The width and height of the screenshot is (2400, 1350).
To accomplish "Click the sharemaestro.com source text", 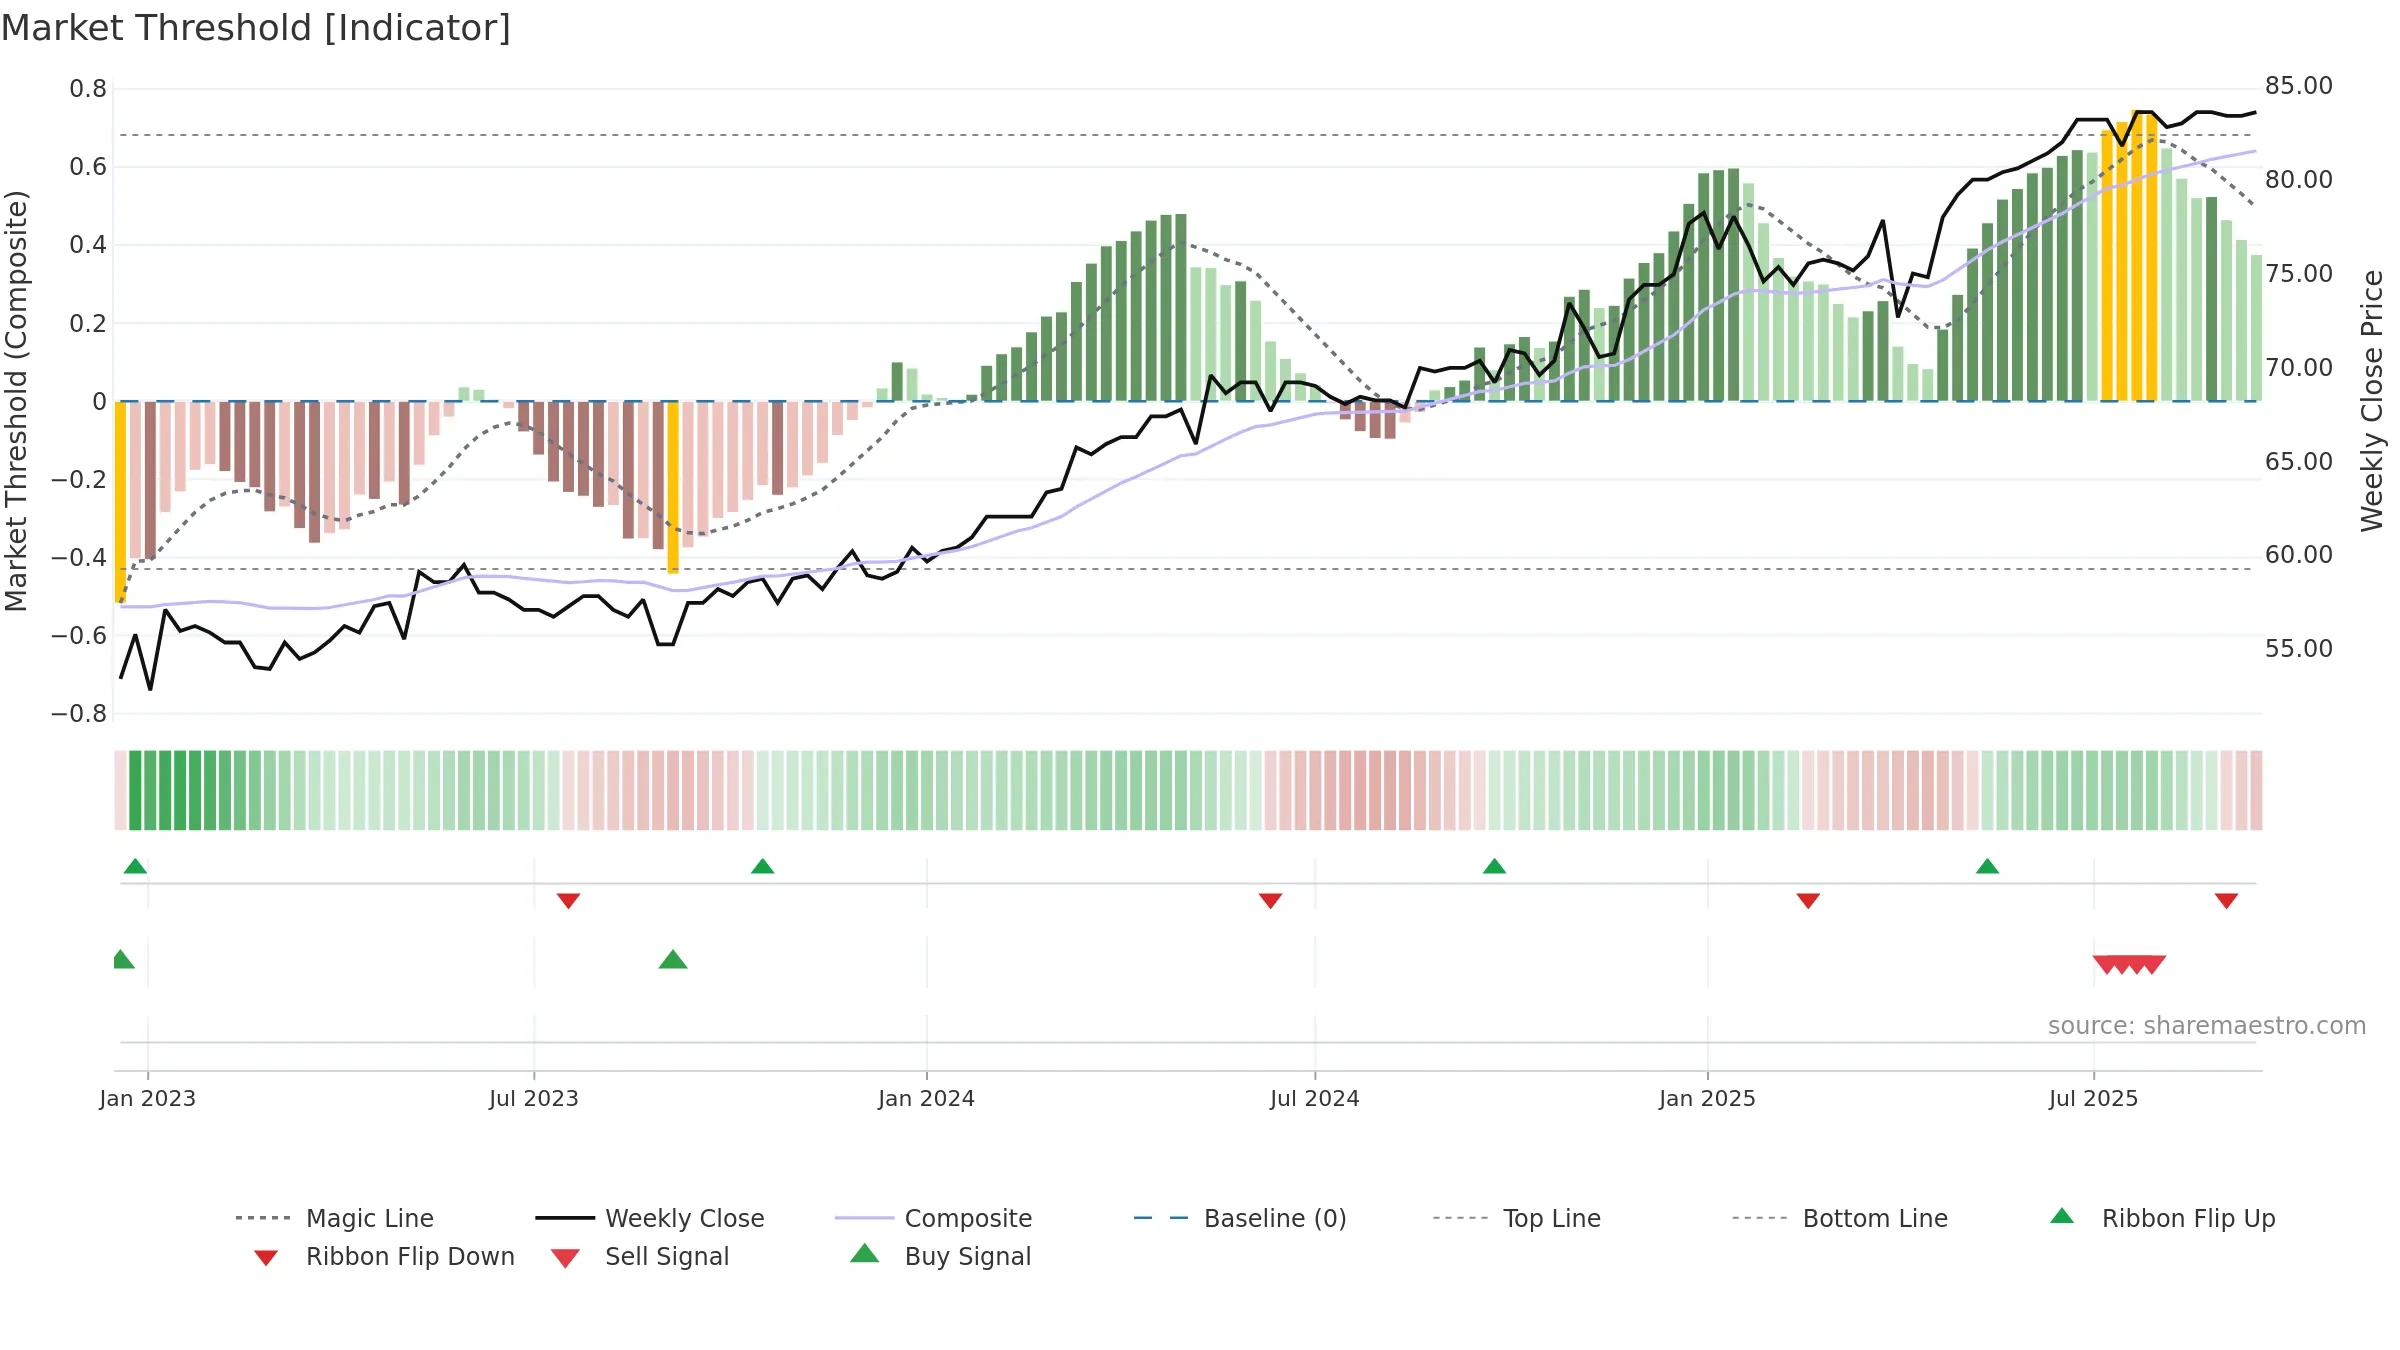I will [2206, 1026].
